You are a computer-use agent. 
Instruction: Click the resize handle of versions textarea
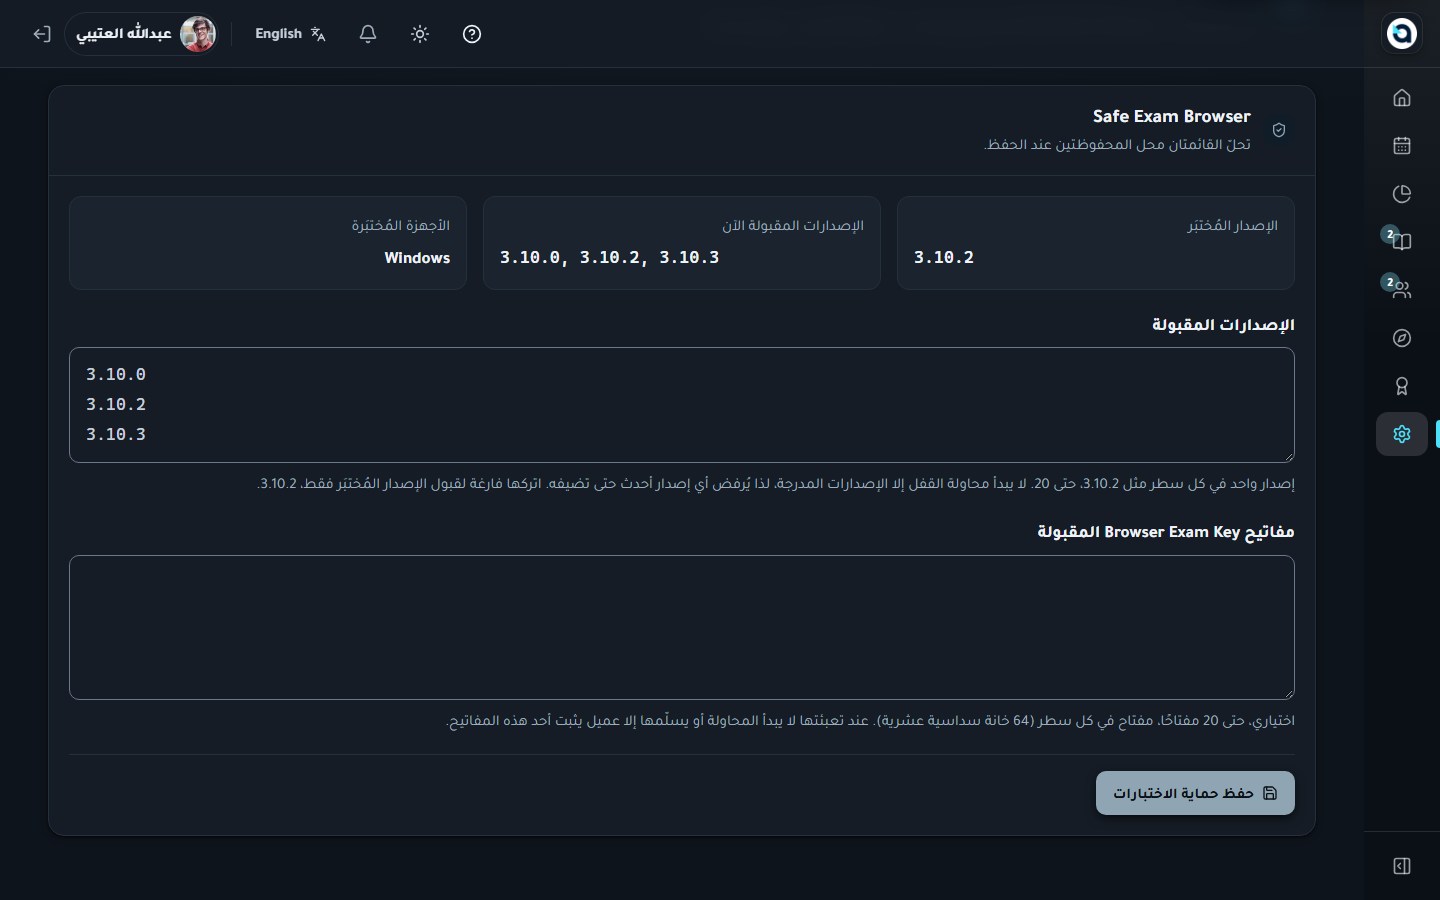pyautogui.click(x=1288, y=456)
